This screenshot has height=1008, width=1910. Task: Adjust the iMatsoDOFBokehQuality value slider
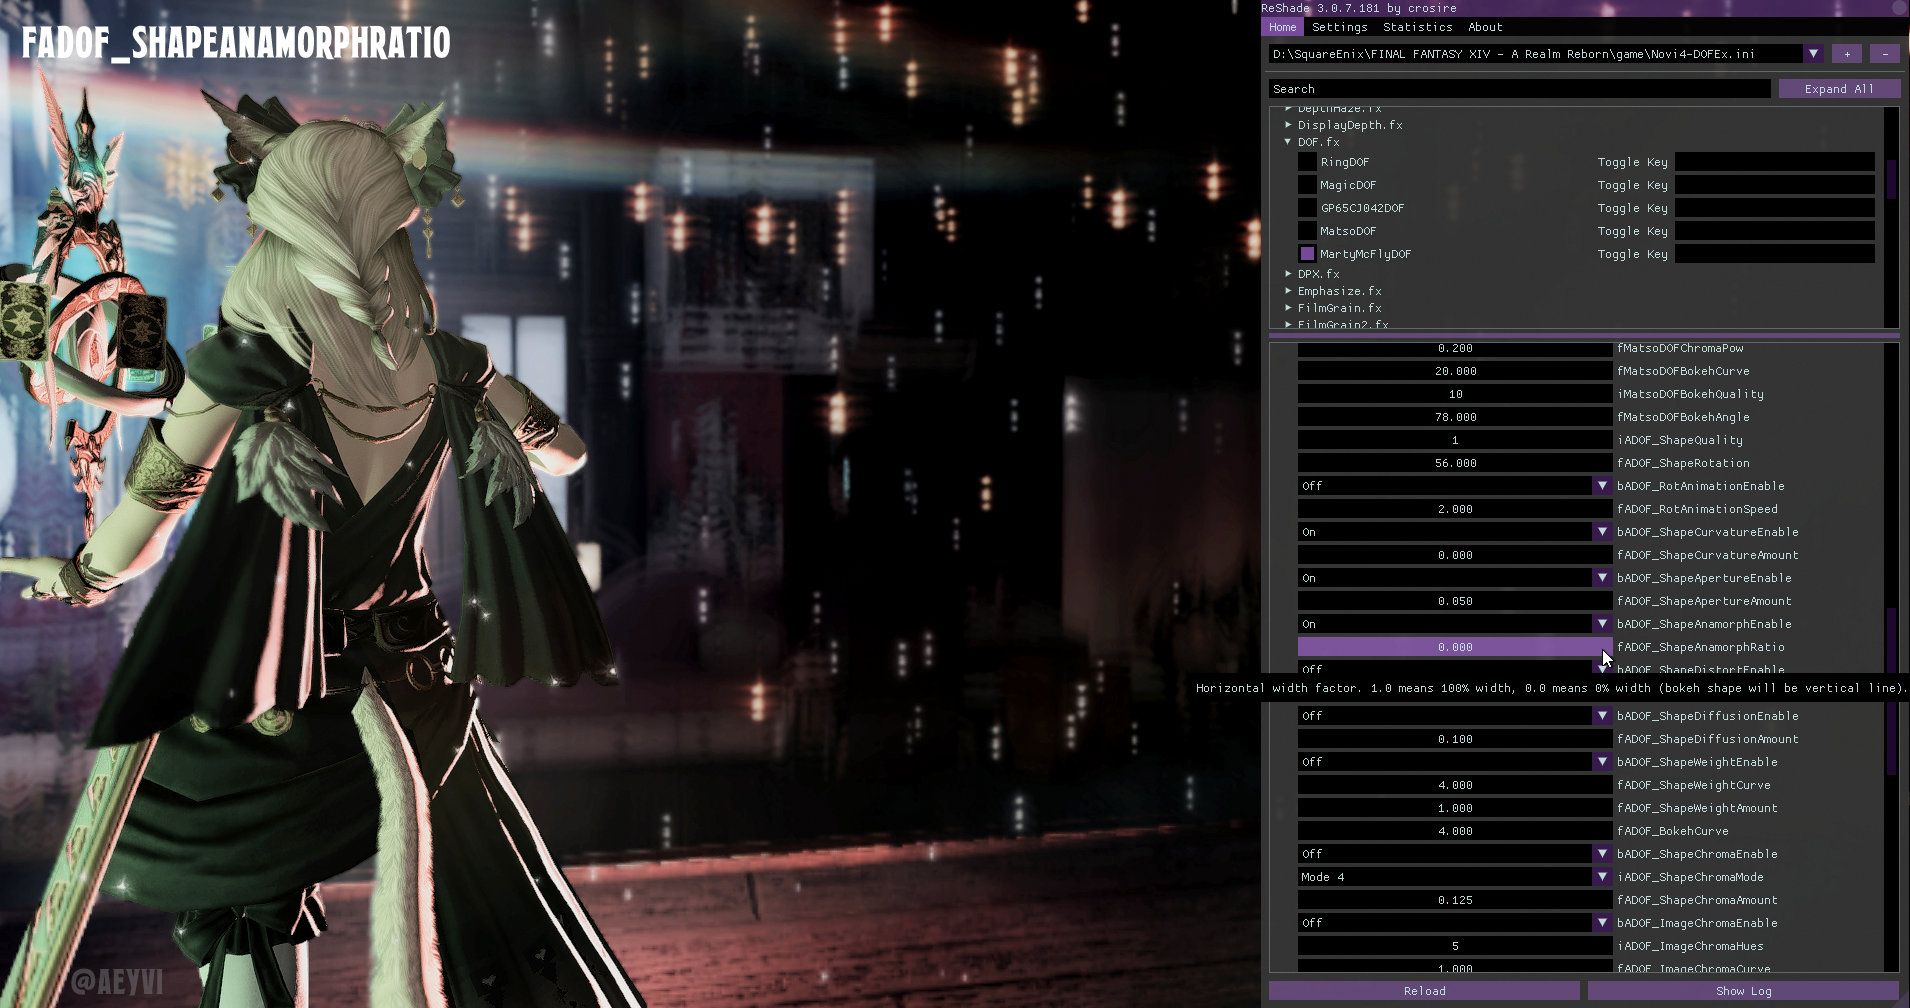tap(1455, 394)
